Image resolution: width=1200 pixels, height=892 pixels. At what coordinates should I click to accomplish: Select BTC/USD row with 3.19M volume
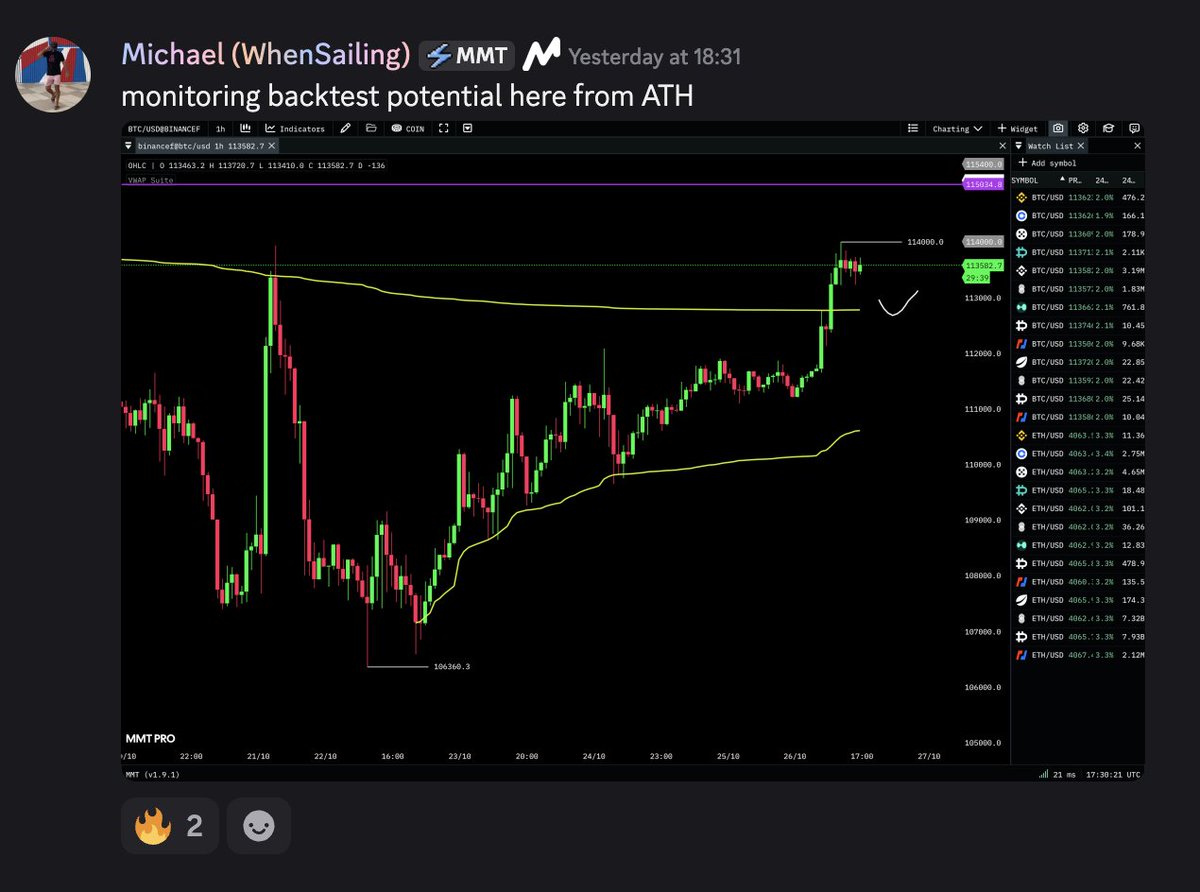[1078, 270]
